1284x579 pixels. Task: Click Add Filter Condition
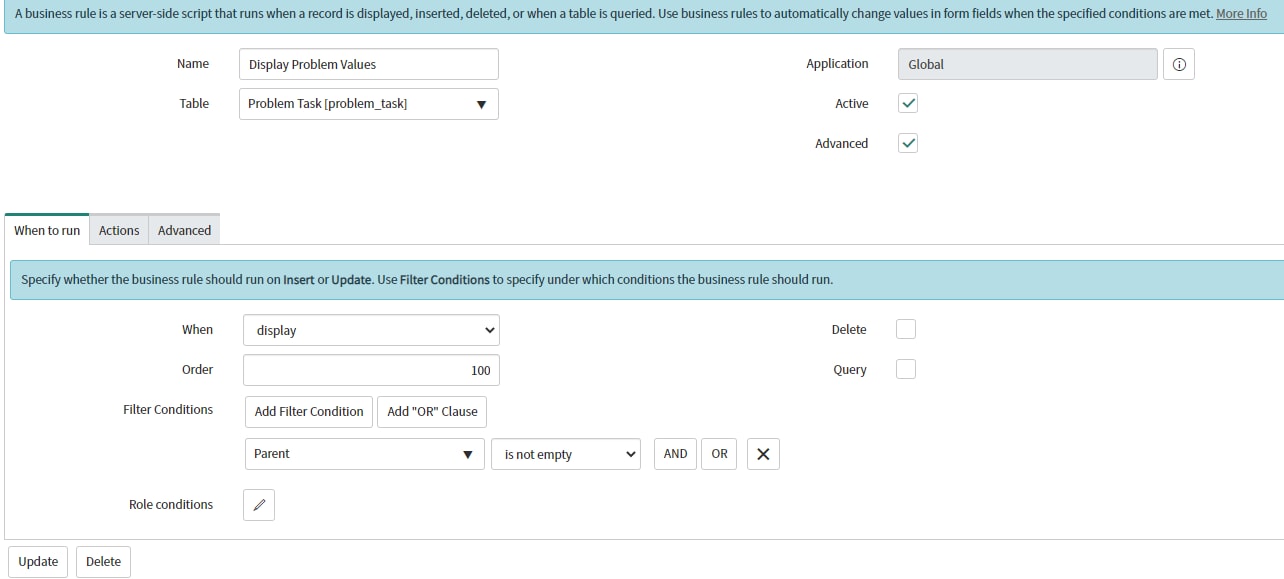[x=308, y=411]
